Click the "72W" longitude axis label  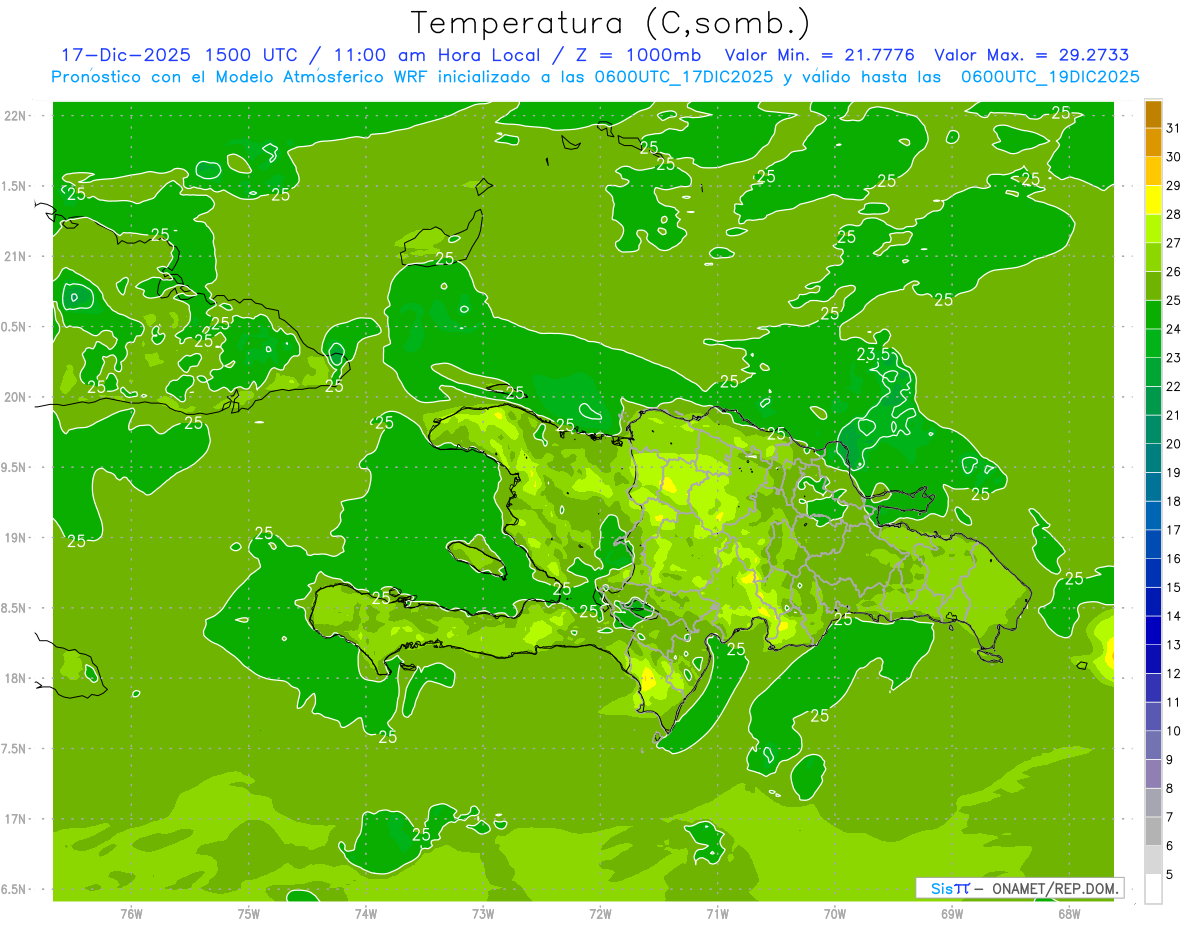coord(600,914)
